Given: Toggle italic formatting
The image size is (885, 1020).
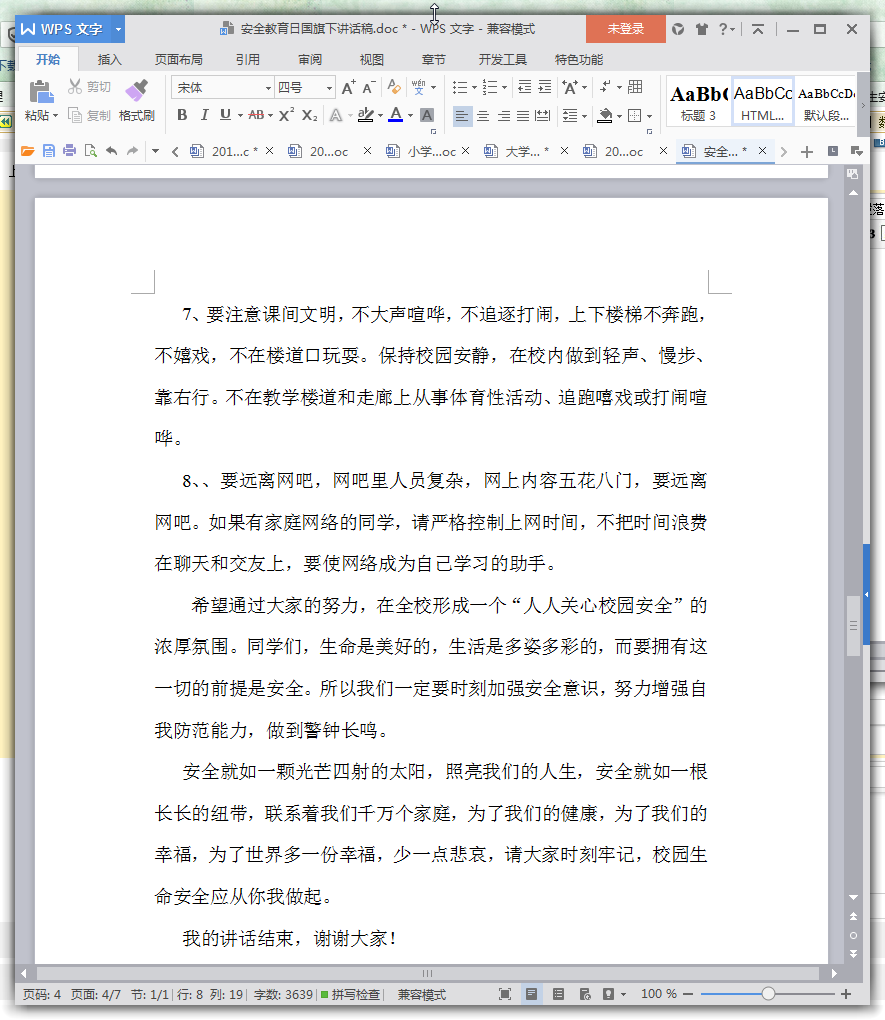Looking at the screenshot, I should tap(204, 115).
